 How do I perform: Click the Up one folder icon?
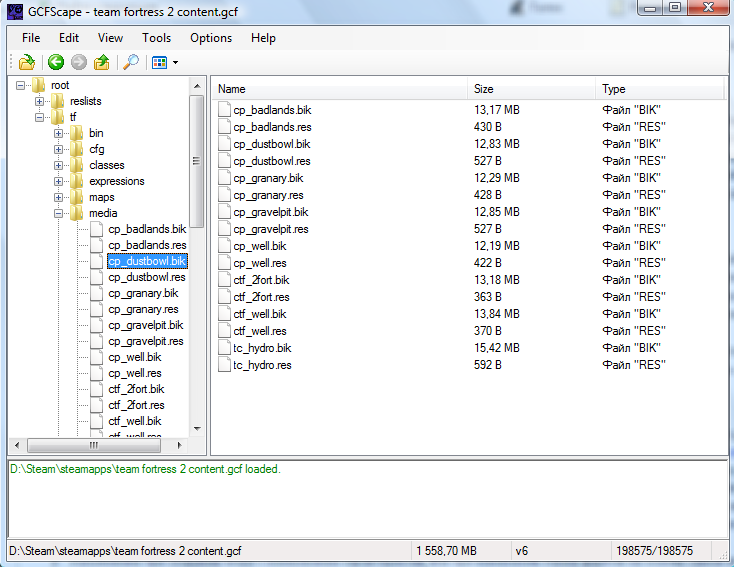[x=101, y=63]
